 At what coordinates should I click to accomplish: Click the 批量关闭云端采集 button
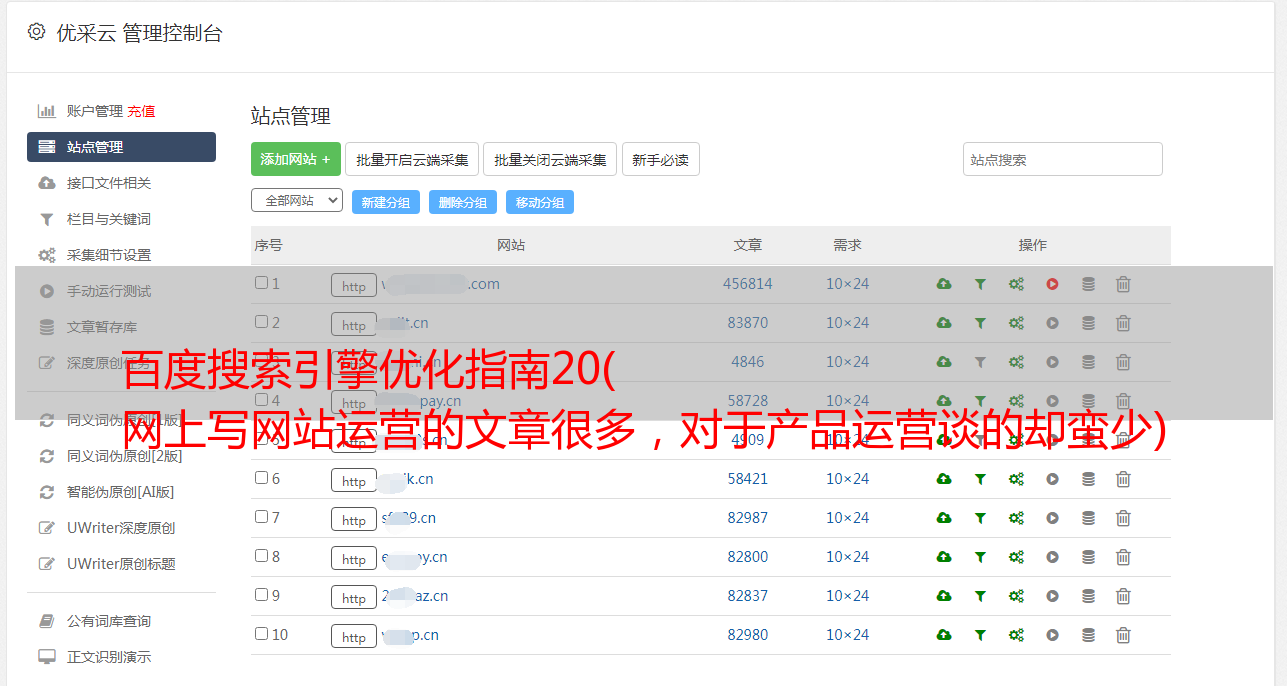[x=550, y=159]
